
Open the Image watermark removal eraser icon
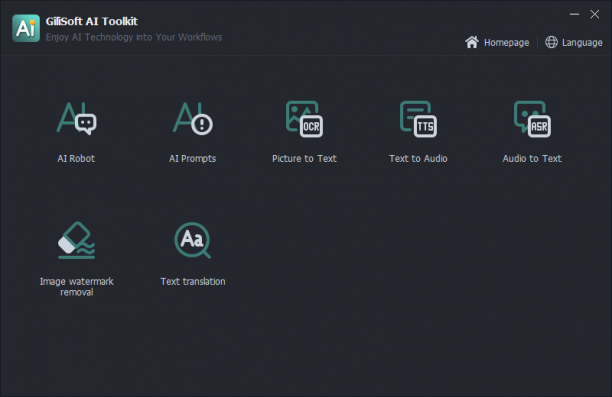[x=76, y=240]
